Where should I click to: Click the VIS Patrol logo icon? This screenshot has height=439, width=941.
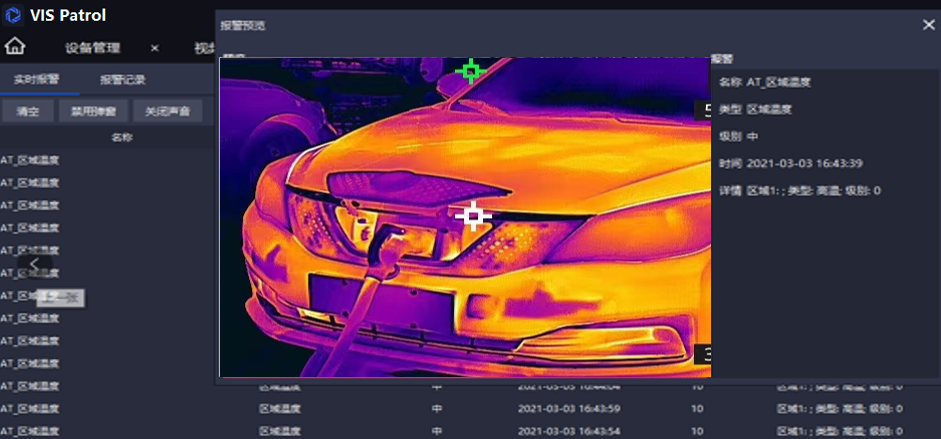(14, 15)
